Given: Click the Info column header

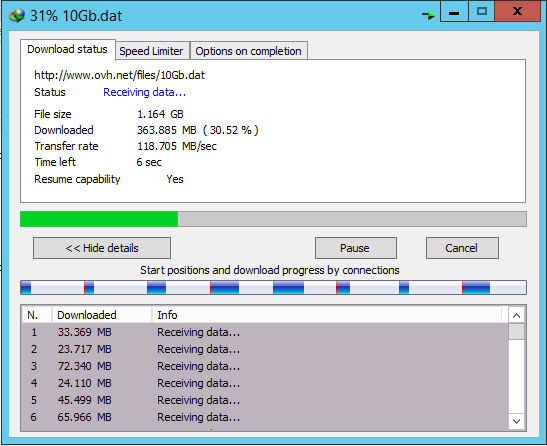Looking at the screenshot, I should [327, 315].
